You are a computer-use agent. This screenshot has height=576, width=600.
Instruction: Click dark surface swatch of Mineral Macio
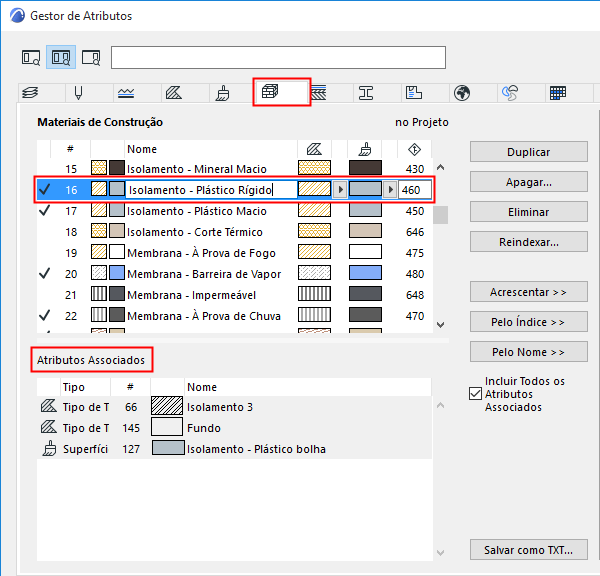pos(365,168)
